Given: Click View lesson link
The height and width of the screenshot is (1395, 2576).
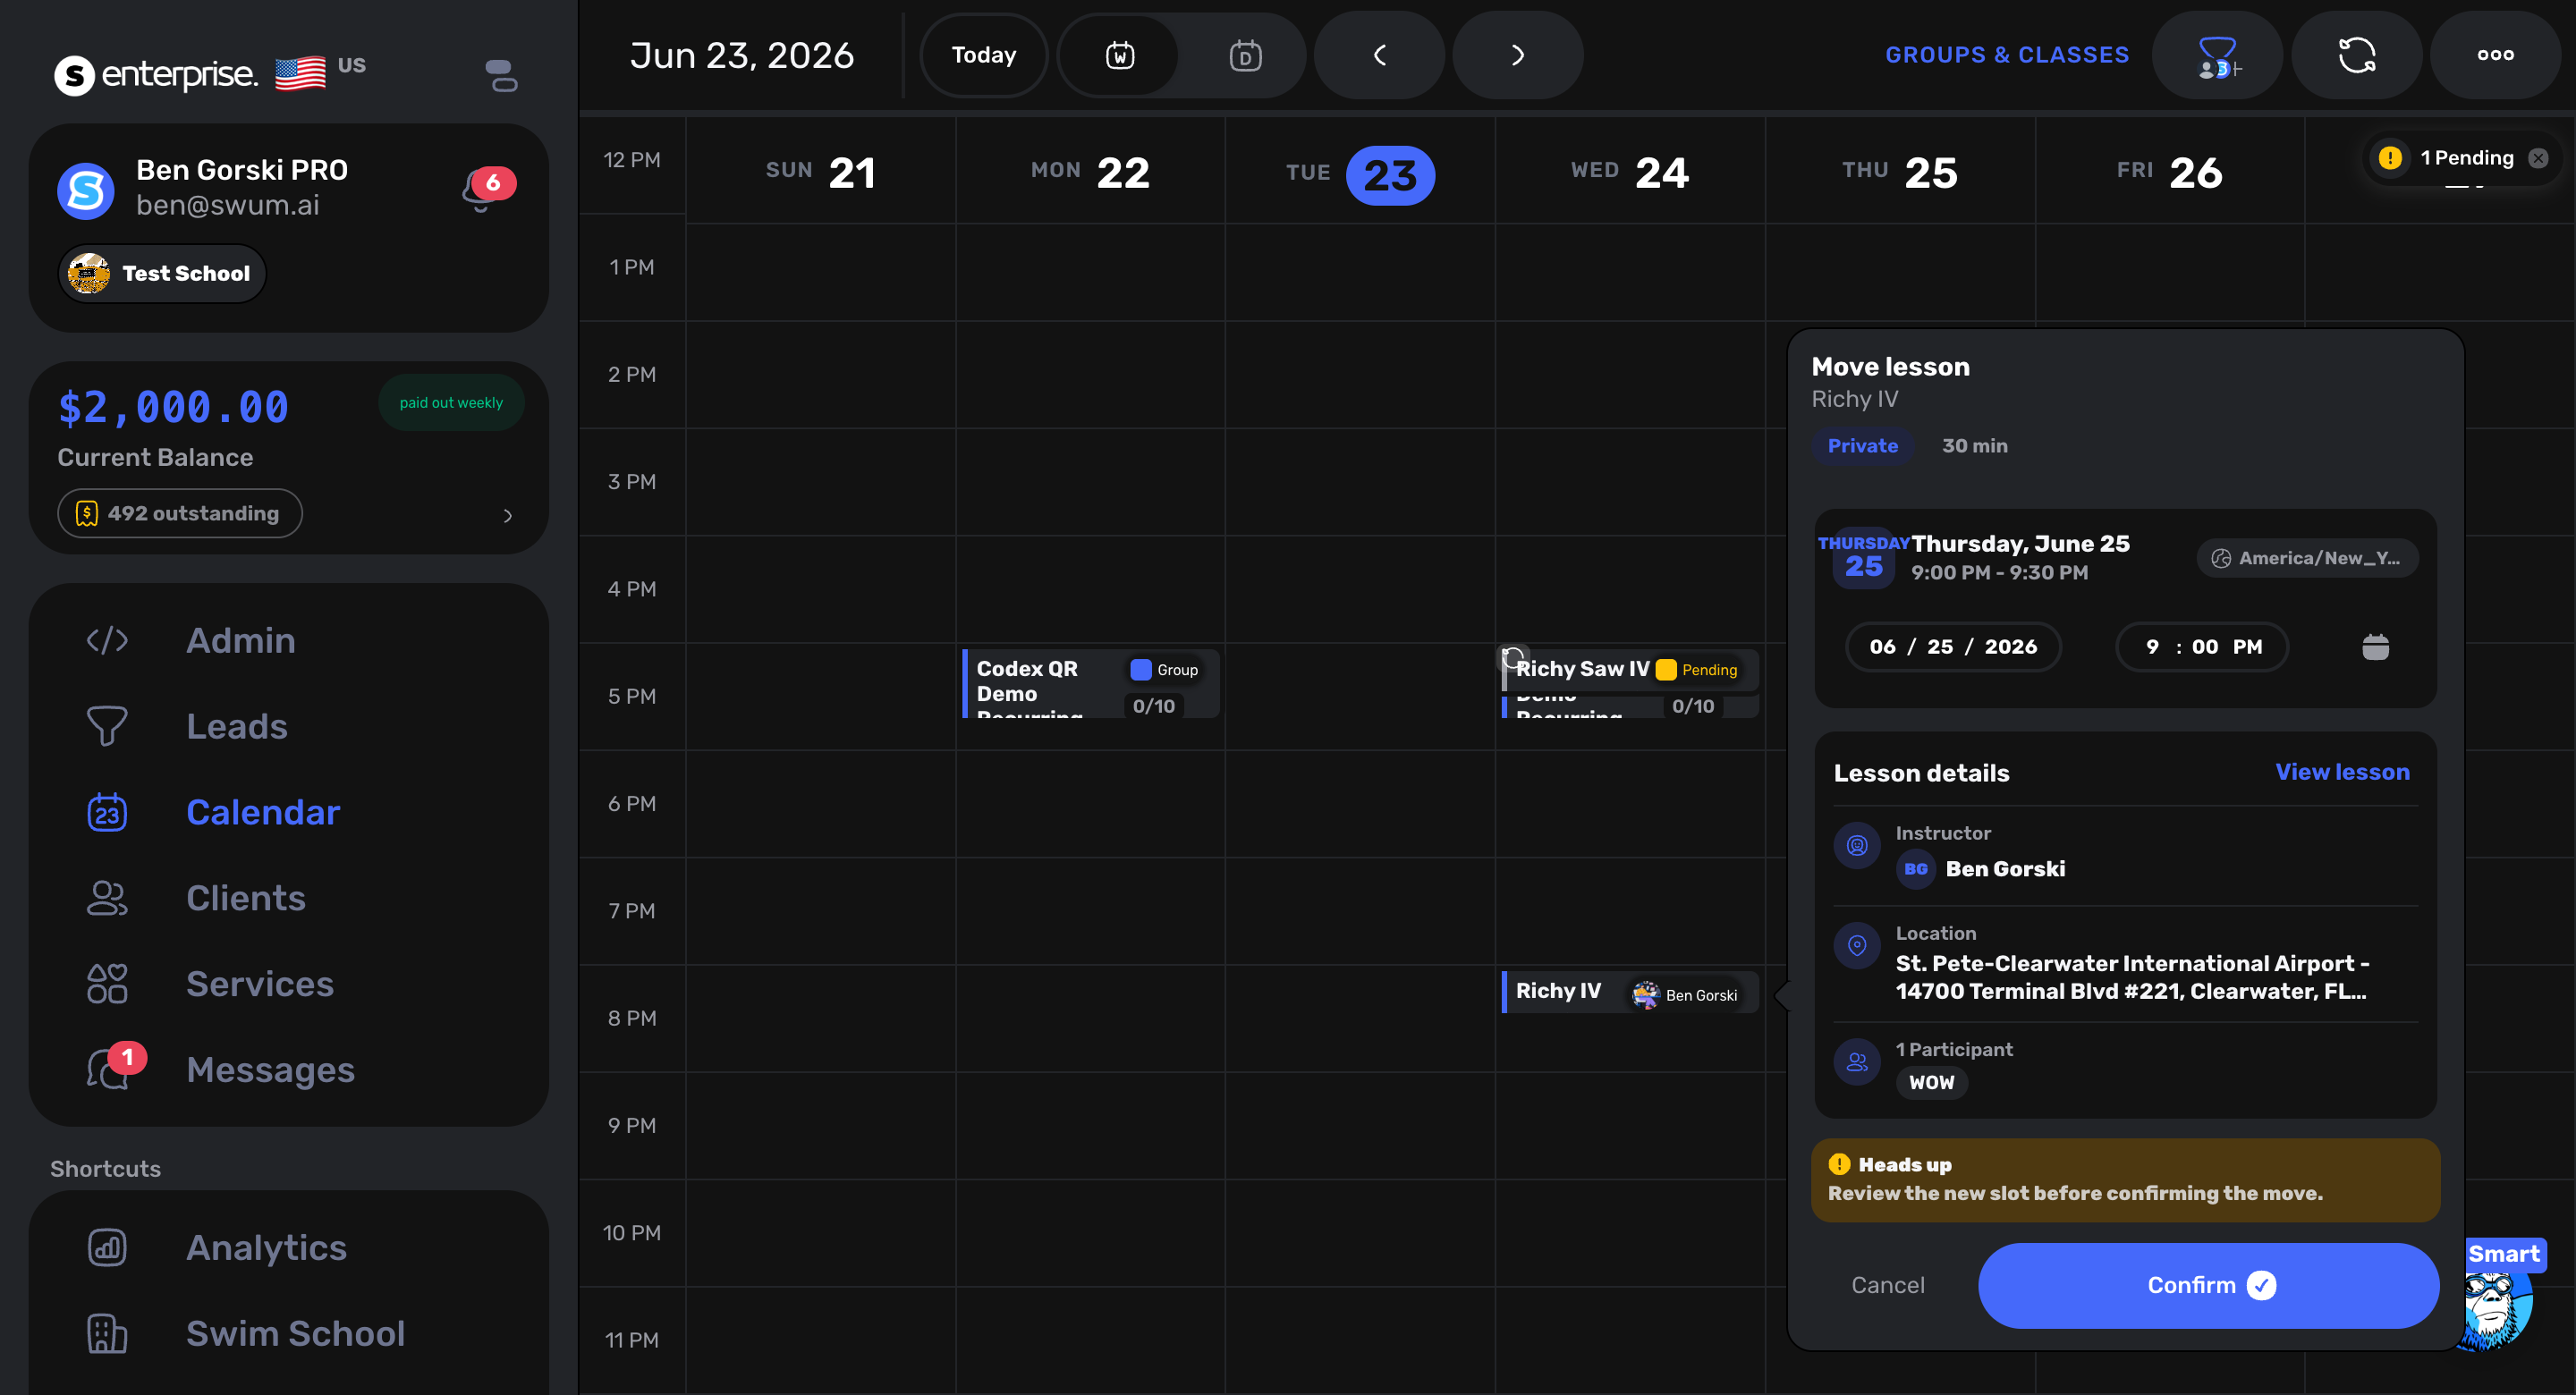Looking at the screenshot, I should pos(2342,772).
